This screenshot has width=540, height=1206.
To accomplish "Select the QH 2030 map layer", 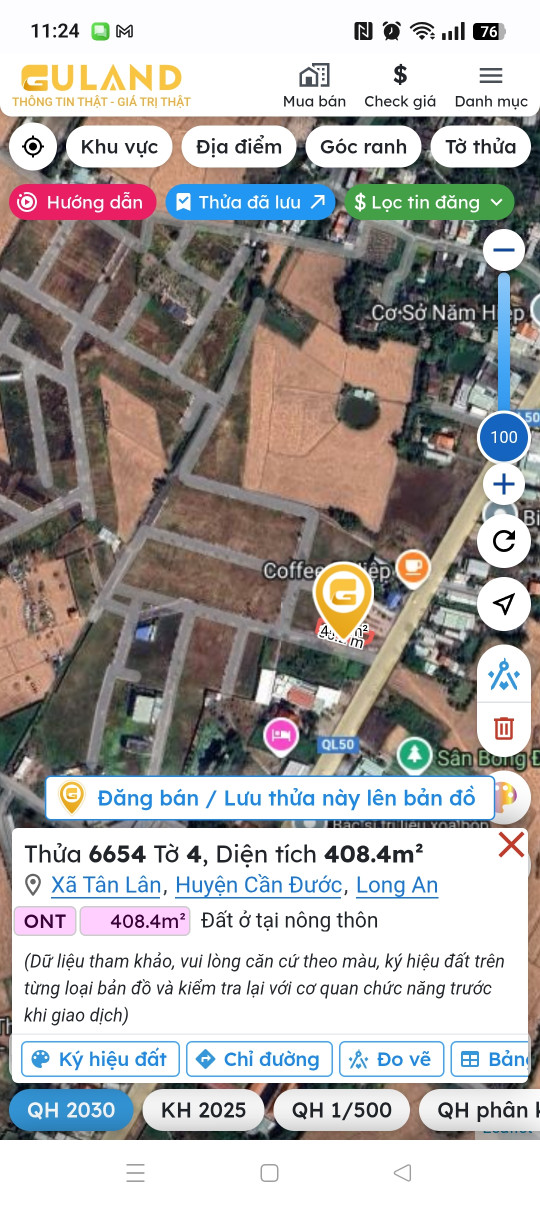I will 71,1110.
